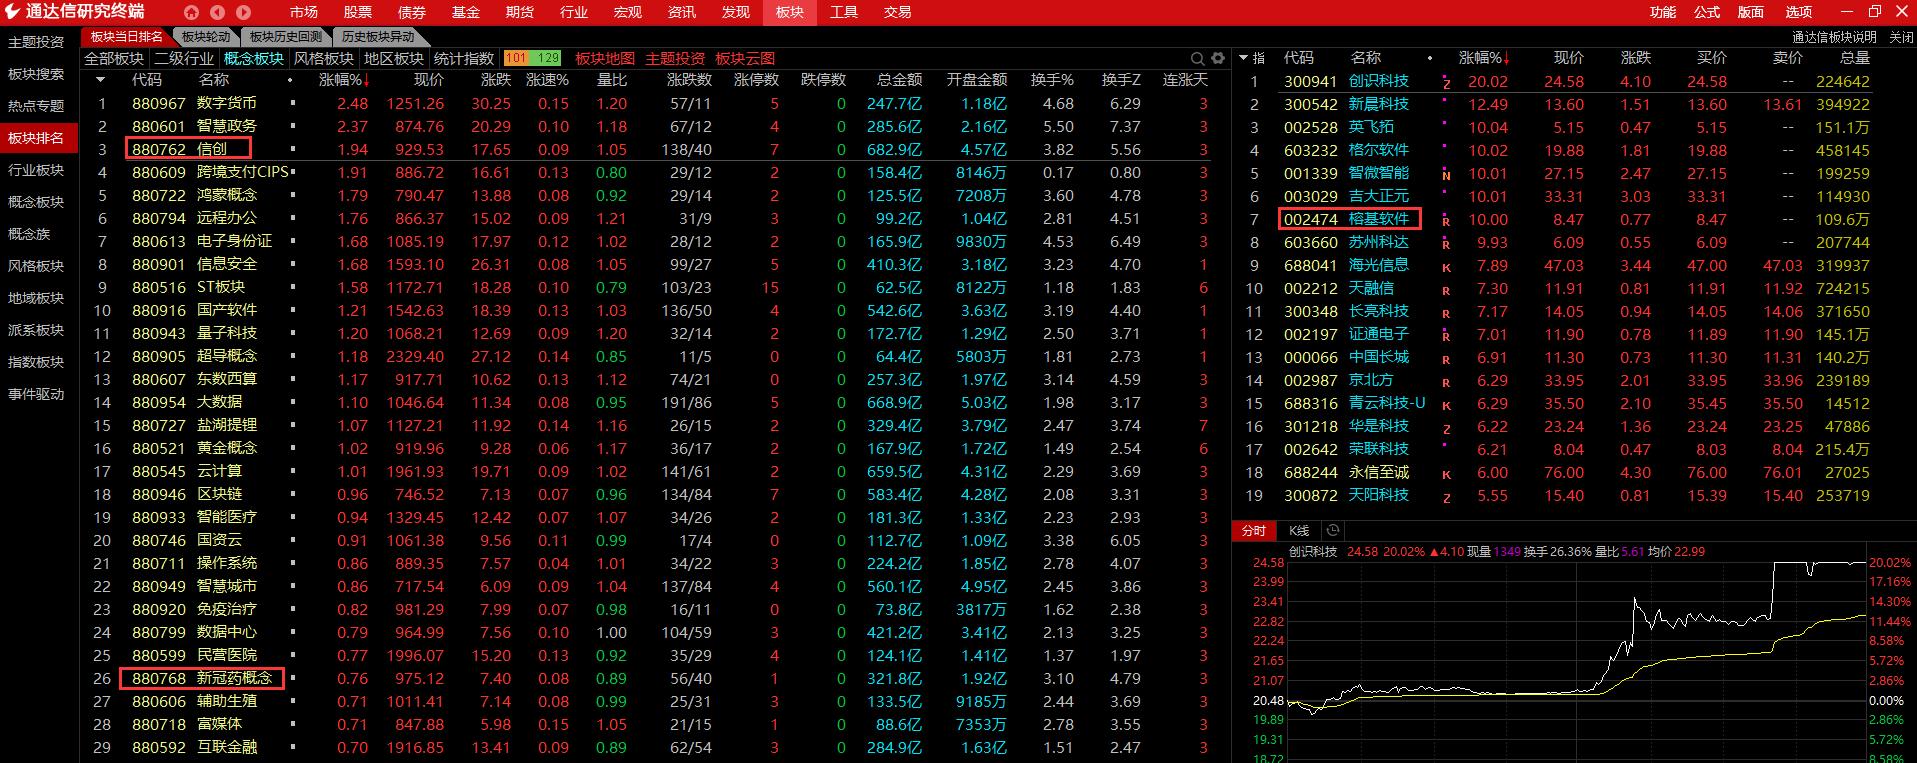The height and width of the screenshot is (763, 1917).
Task: Switch the chart to K线 tab
Action: tap(1299, 531)
